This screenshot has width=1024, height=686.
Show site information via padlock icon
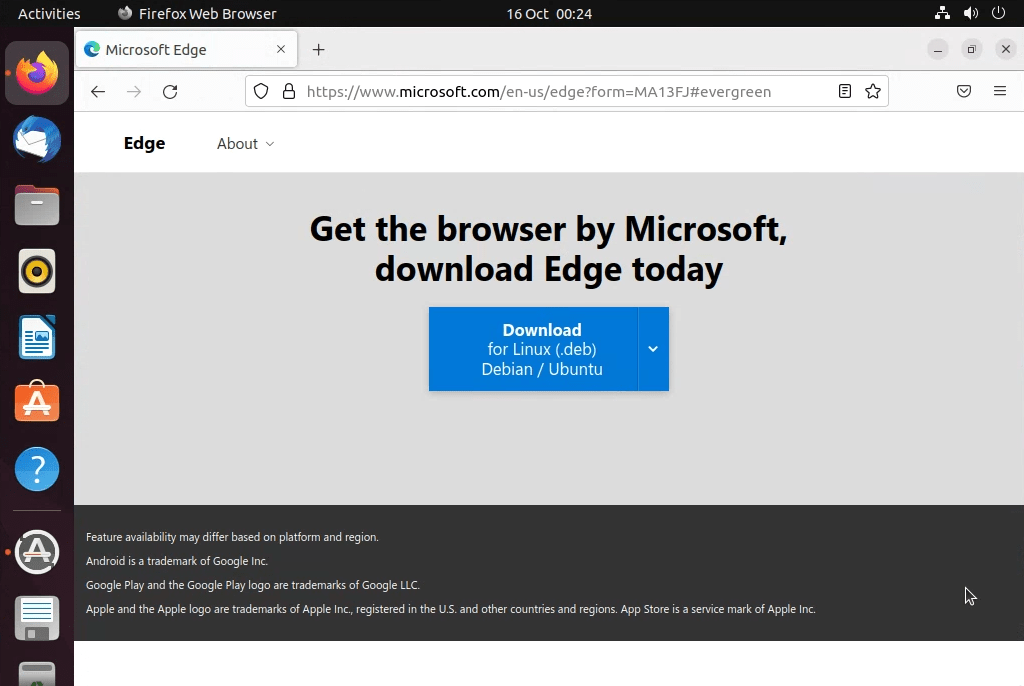[x=289, y=92]
